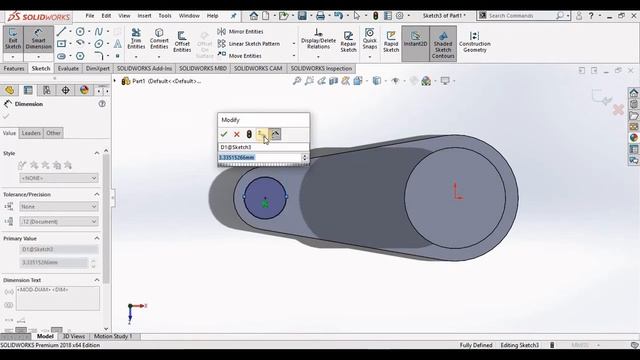This screenshot has height=360, width=640.
Task: Switch to the Value tab
Action: click(x=9, y=133)
